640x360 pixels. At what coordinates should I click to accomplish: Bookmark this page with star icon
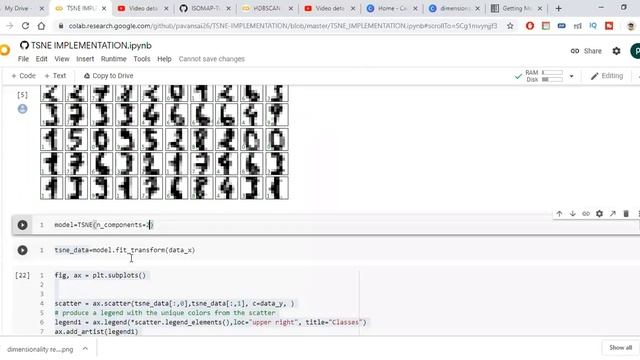510,26
